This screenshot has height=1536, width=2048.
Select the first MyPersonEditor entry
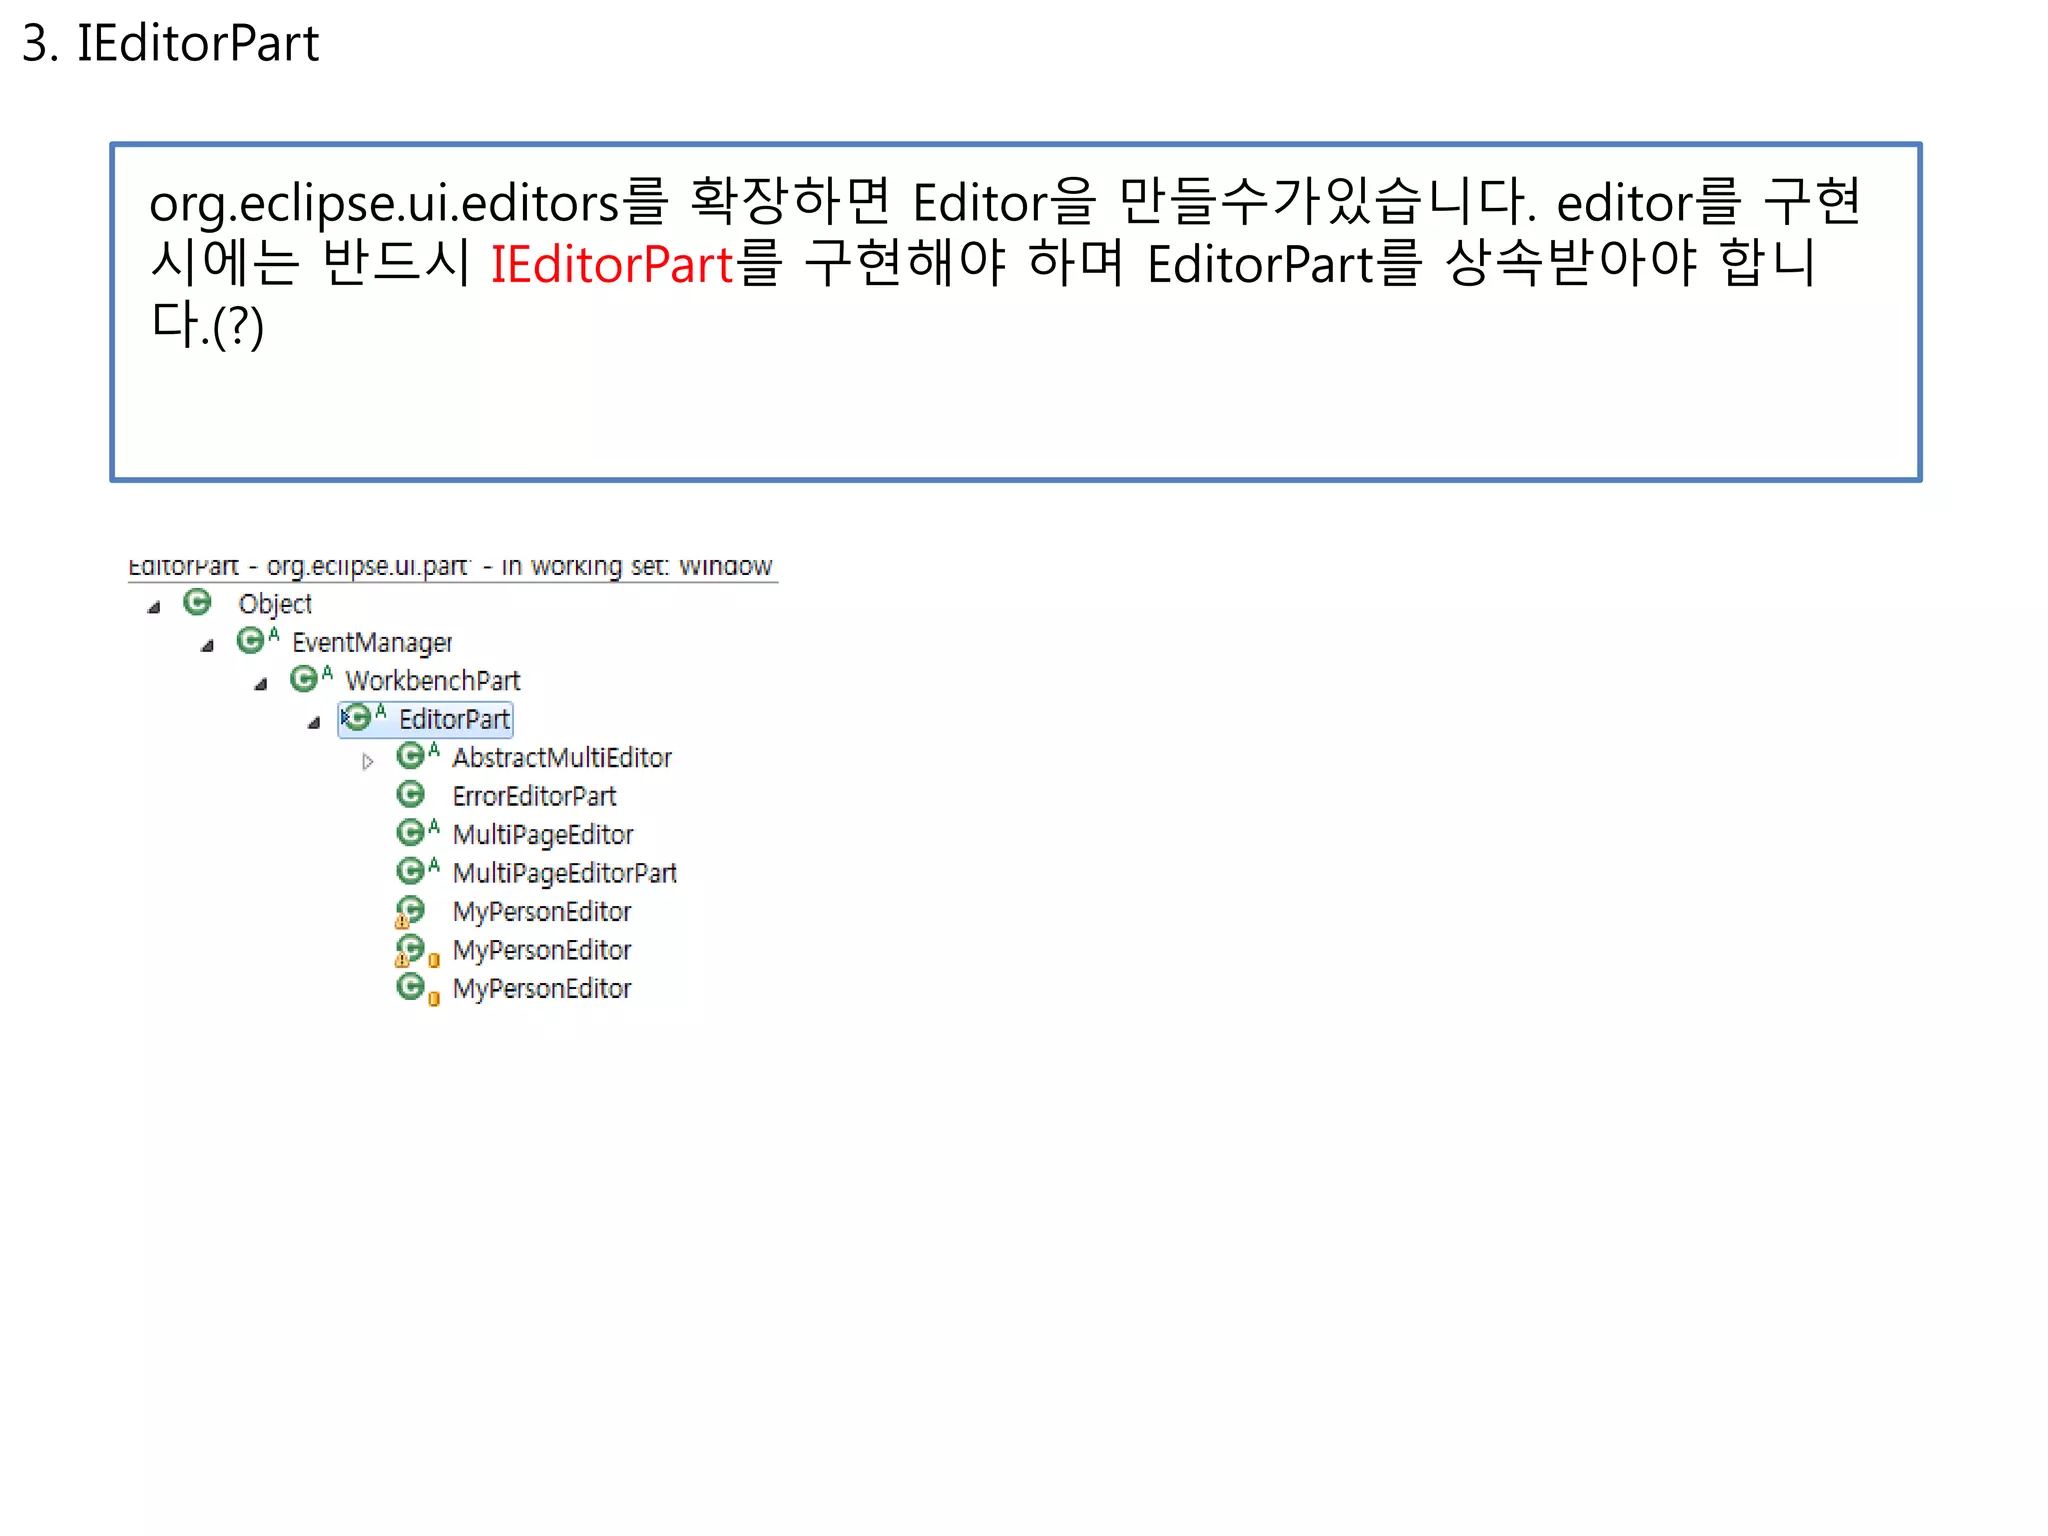point(542,912)
